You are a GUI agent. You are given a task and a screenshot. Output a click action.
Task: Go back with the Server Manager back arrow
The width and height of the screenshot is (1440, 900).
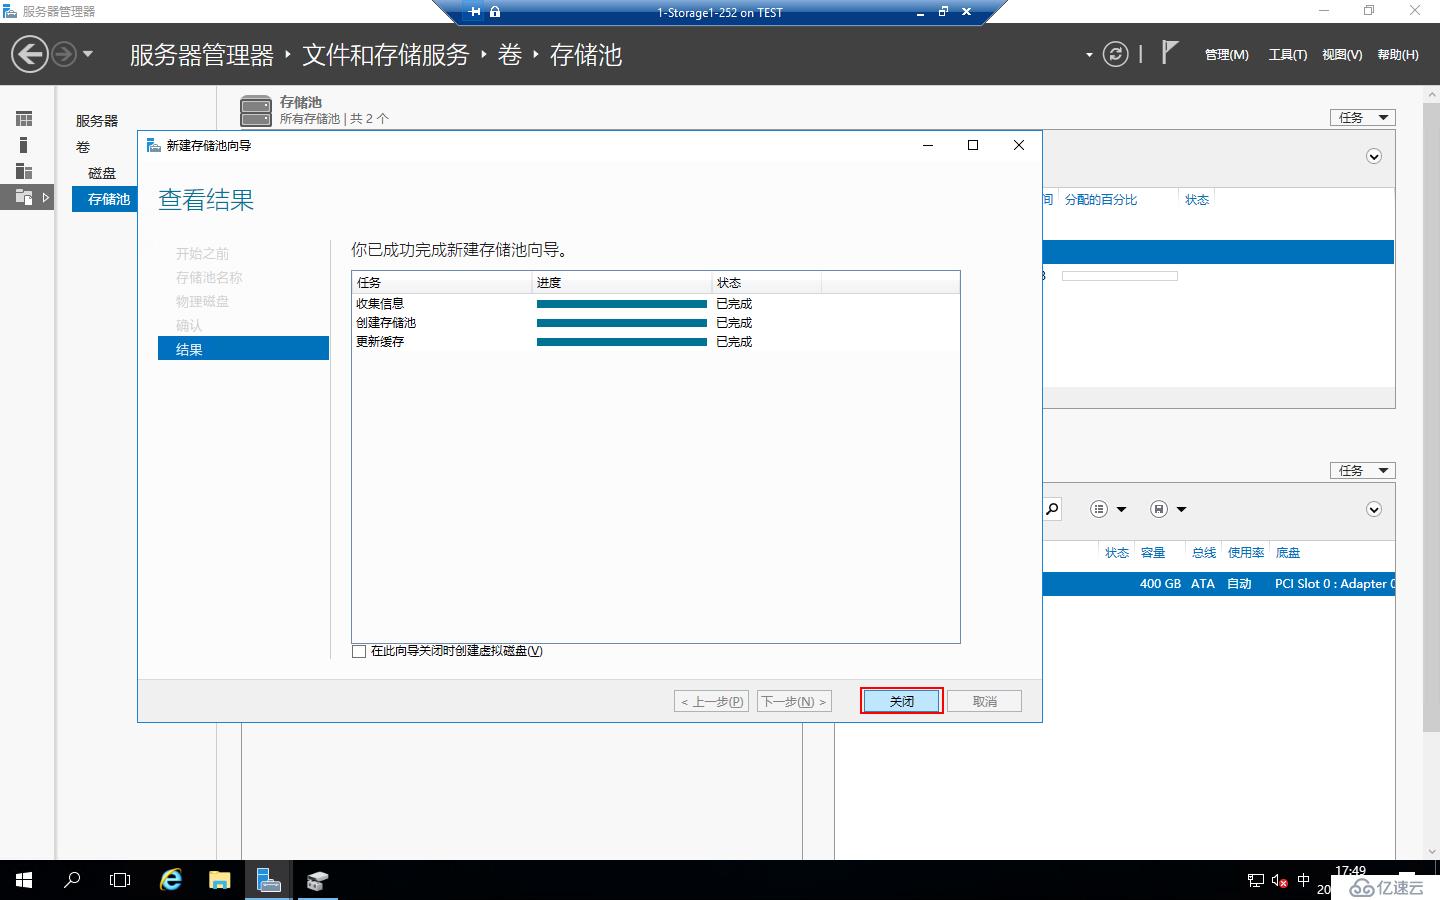[x=30, y=54]
